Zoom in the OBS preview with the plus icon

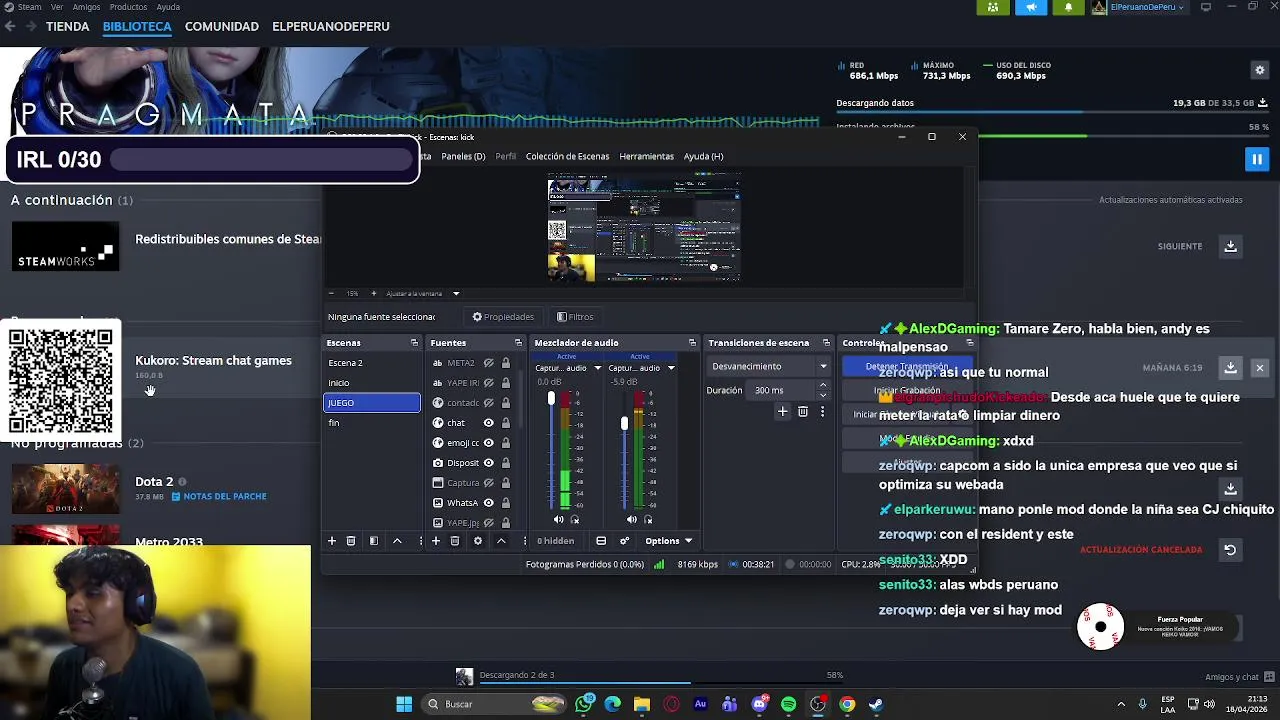click(x=374, y=293)
